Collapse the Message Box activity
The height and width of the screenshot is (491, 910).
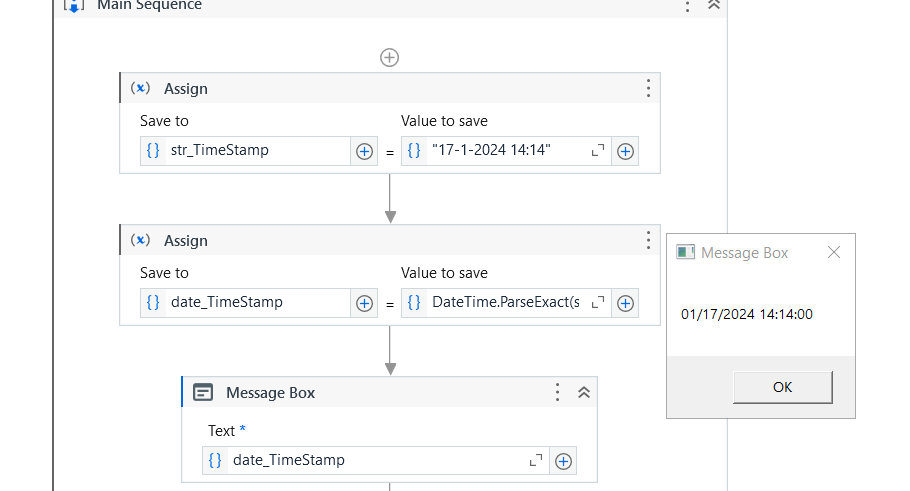click(x=584, y=393)
